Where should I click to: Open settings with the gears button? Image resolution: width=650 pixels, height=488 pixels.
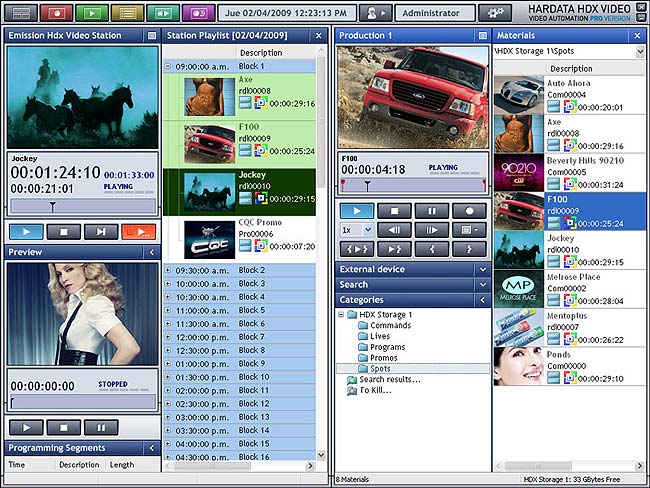[495, 13]
